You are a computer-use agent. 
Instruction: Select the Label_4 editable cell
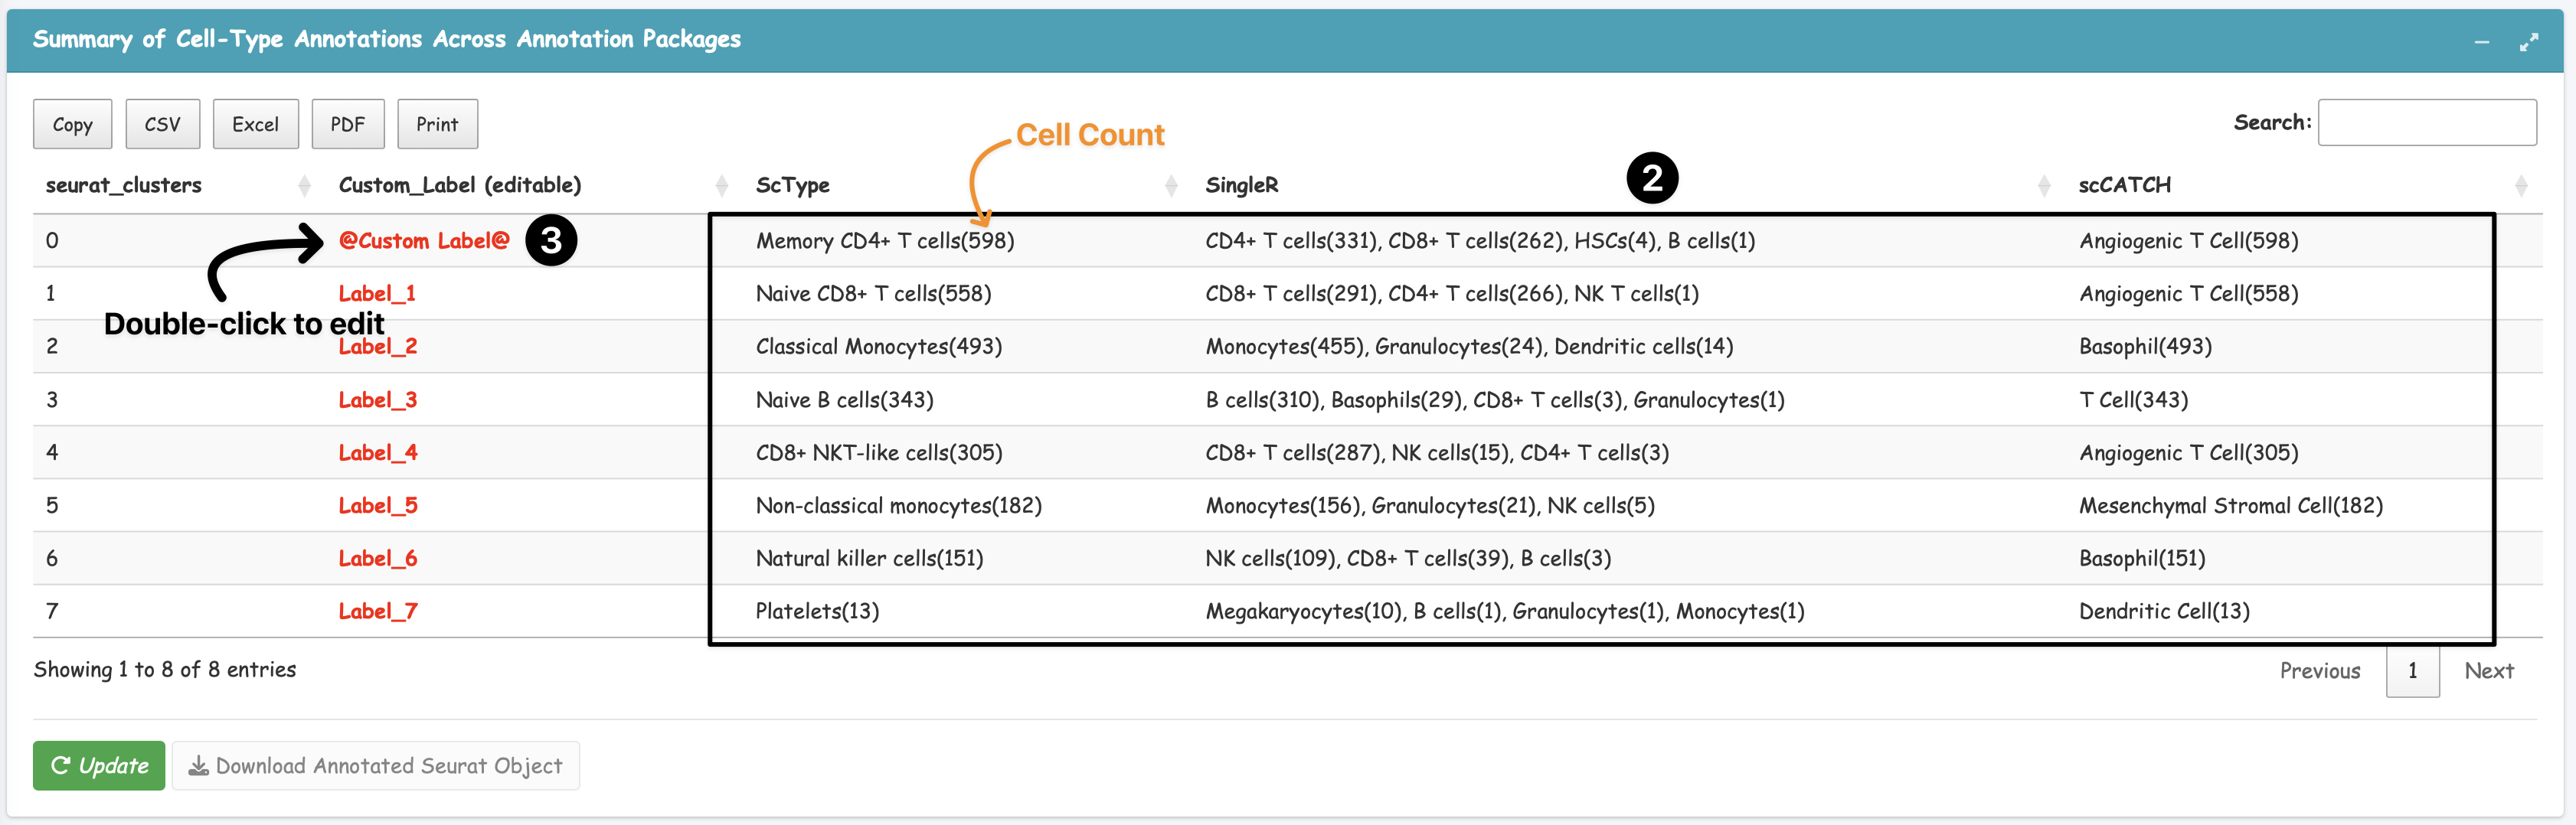tap(377, 453)
